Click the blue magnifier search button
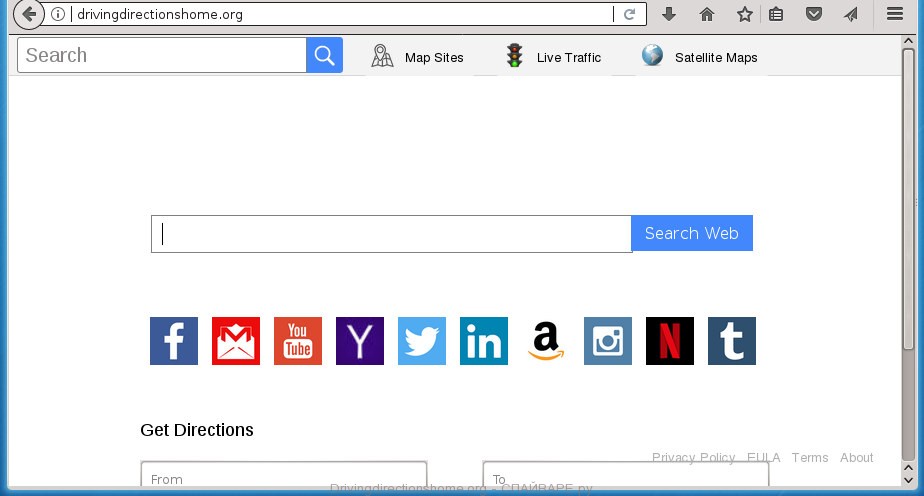 324,55
